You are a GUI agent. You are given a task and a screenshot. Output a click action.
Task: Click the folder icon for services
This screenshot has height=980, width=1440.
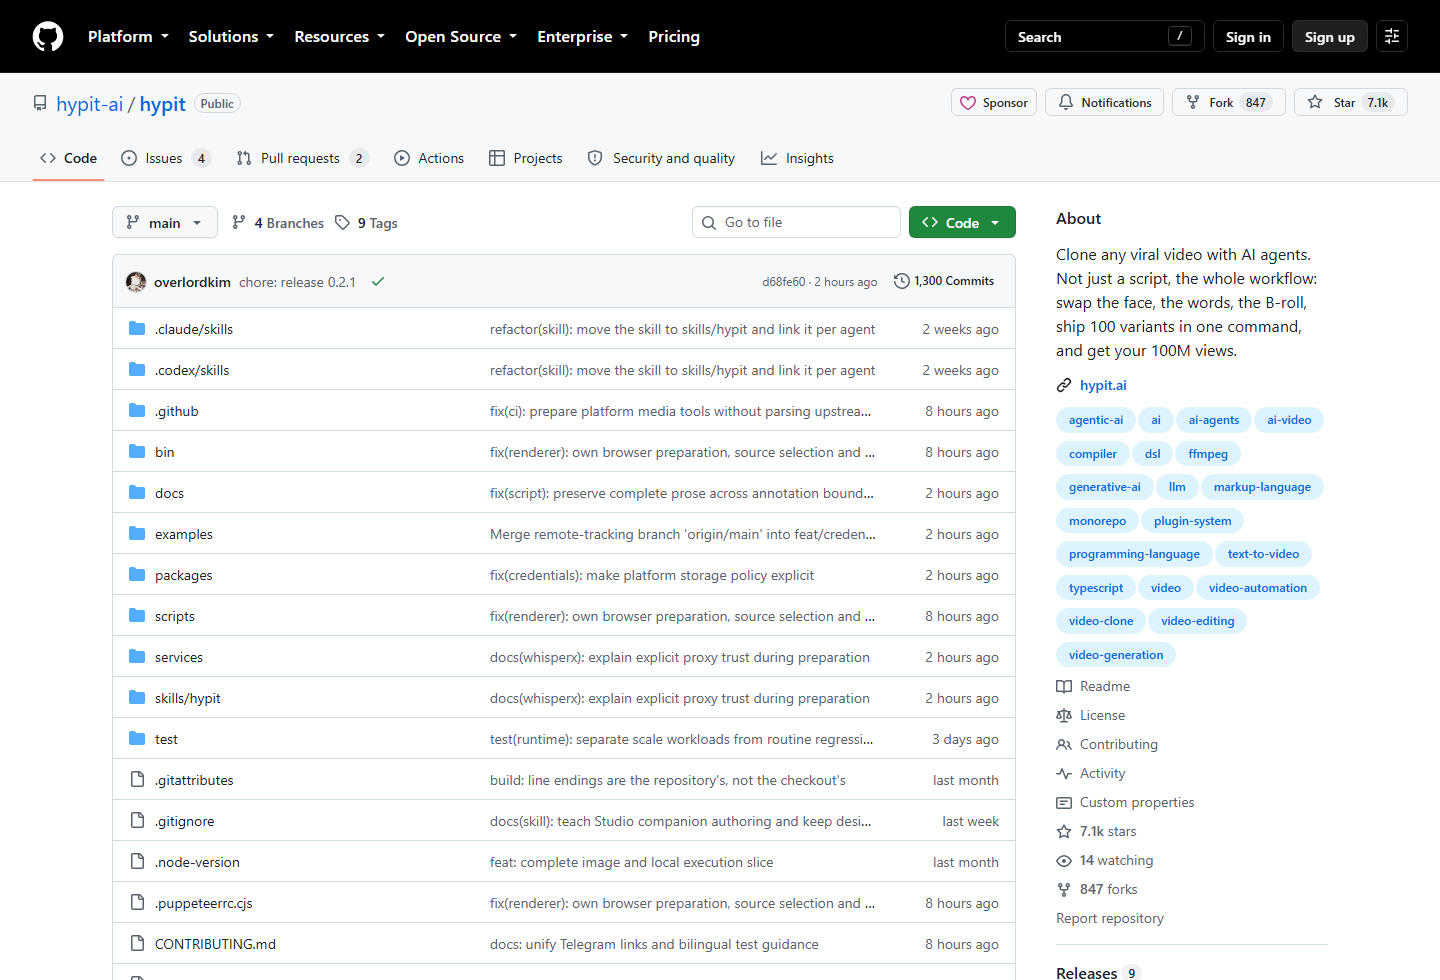tap(137, 657)
